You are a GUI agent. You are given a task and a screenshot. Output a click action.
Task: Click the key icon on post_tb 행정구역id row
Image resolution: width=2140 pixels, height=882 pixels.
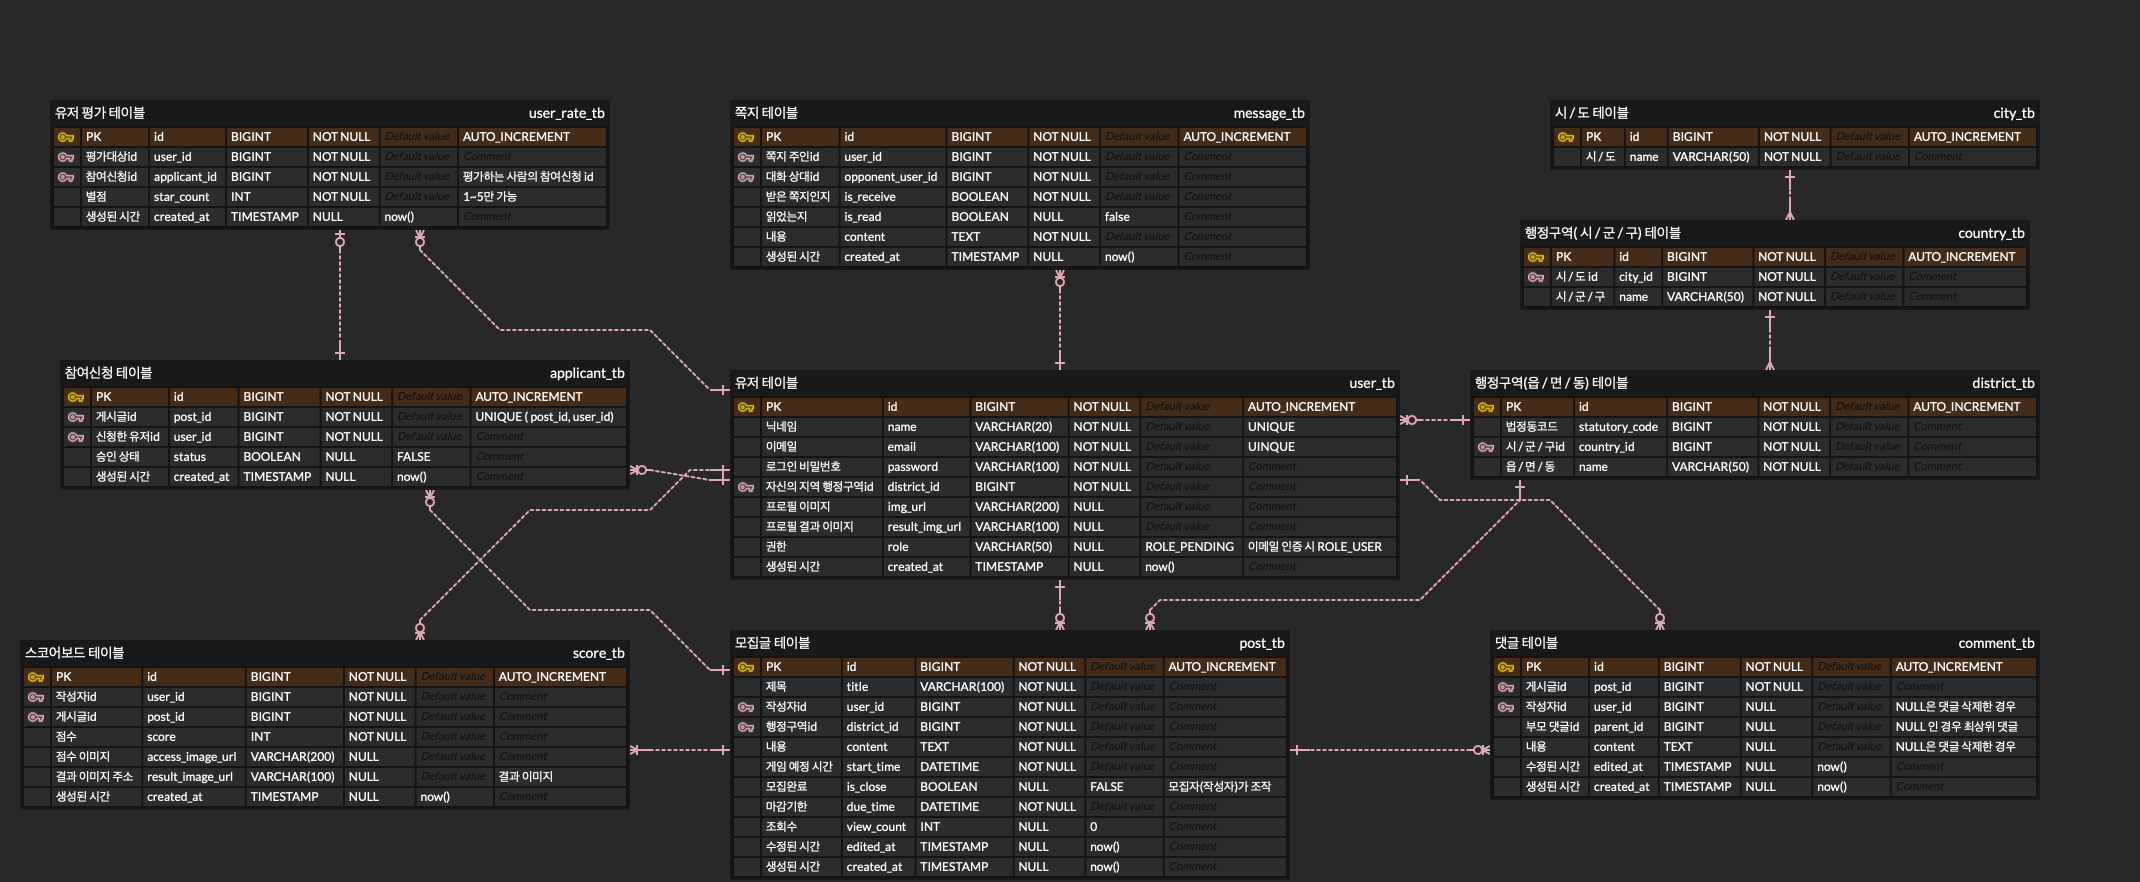click(x=746, y=727)
